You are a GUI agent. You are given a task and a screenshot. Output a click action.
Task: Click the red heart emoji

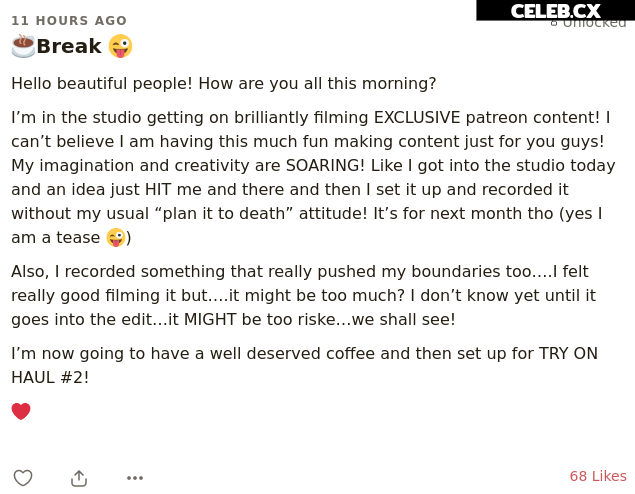21,411
